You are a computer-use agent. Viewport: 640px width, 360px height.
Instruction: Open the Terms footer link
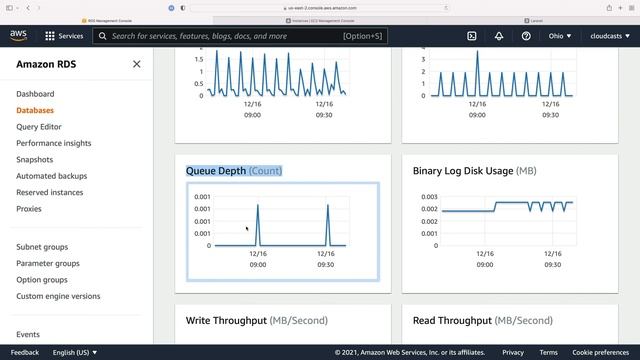[548, 352]
